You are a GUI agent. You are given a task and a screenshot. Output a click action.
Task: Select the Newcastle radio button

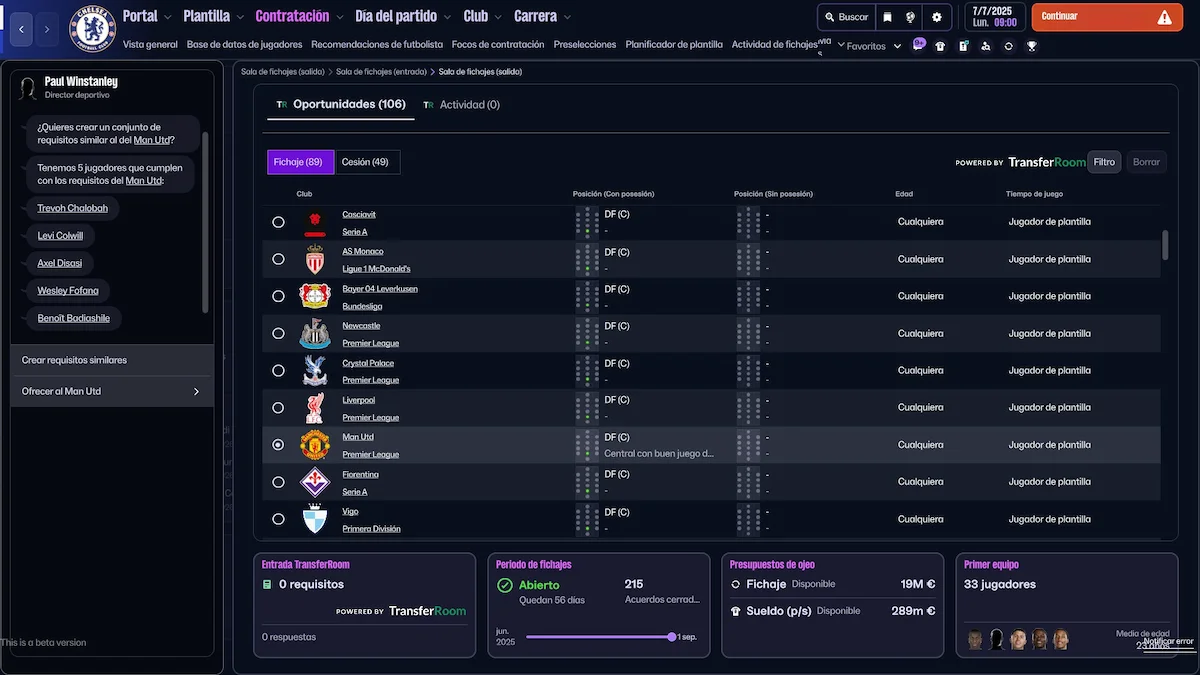pyautogui.click(x=278, y=333)
